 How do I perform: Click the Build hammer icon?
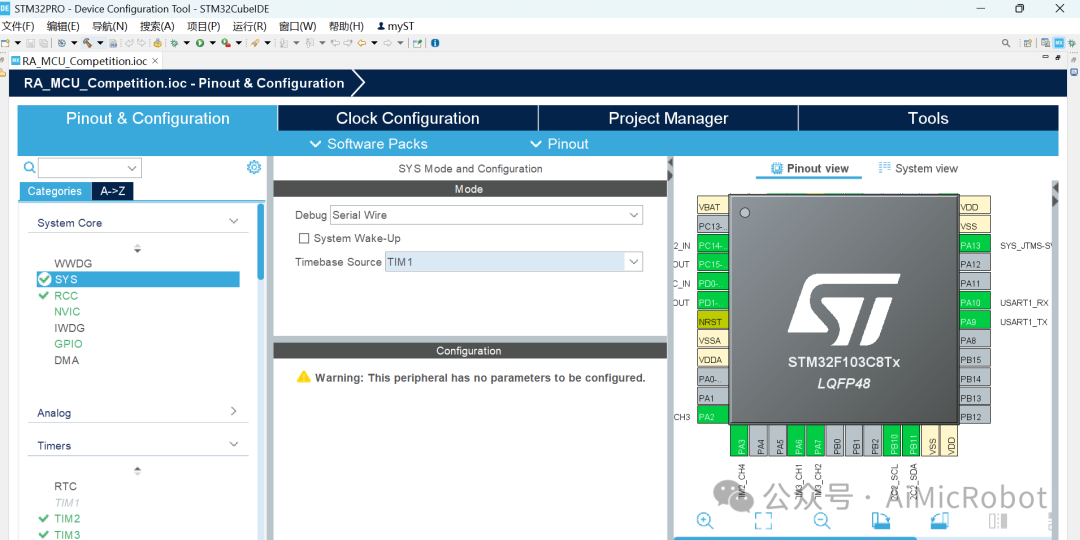click(87, 43)
